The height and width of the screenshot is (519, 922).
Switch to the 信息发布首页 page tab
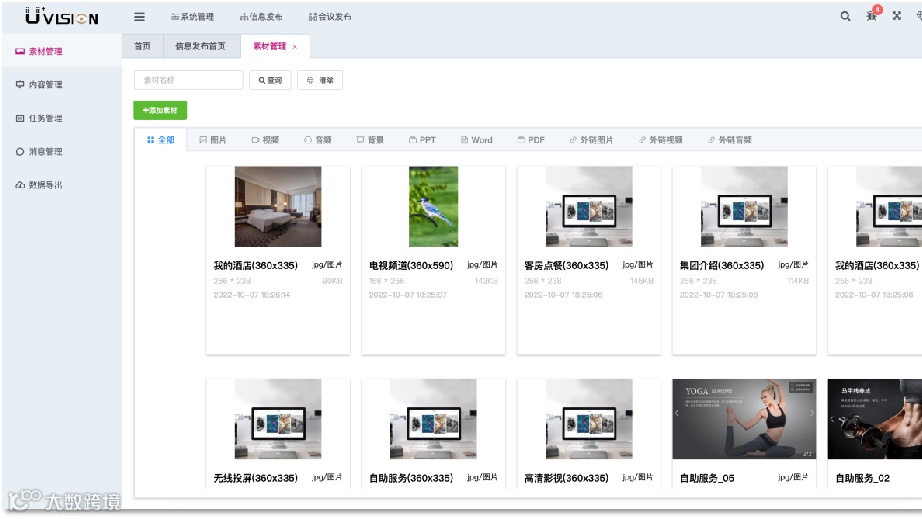200,46
